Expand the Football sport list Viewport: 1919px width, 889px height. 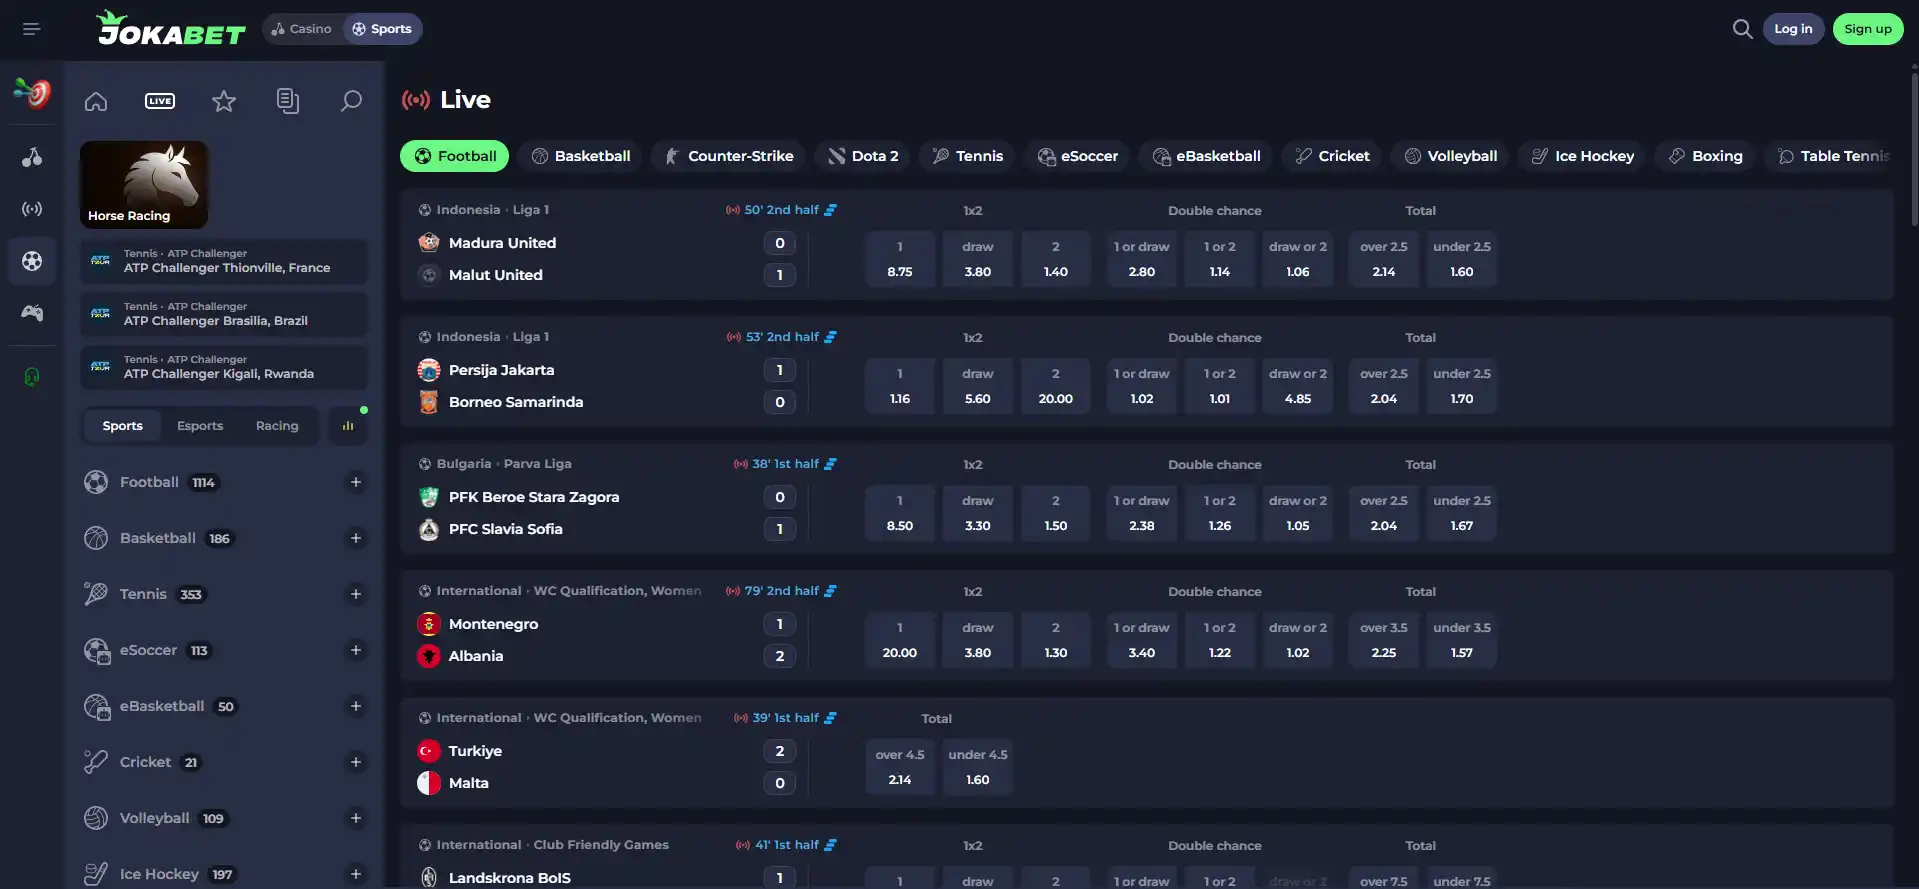point(355,482)
